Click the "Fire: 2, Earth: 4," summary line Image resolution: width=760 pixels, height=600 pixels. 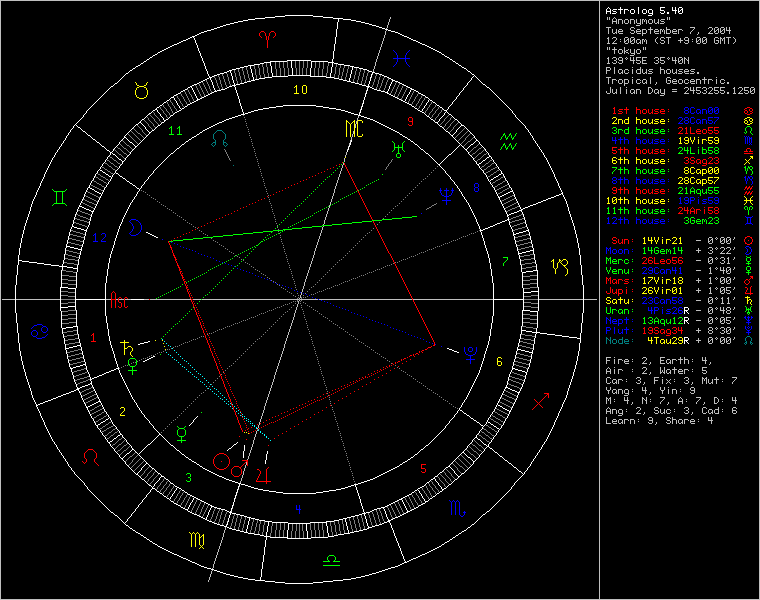659,361
